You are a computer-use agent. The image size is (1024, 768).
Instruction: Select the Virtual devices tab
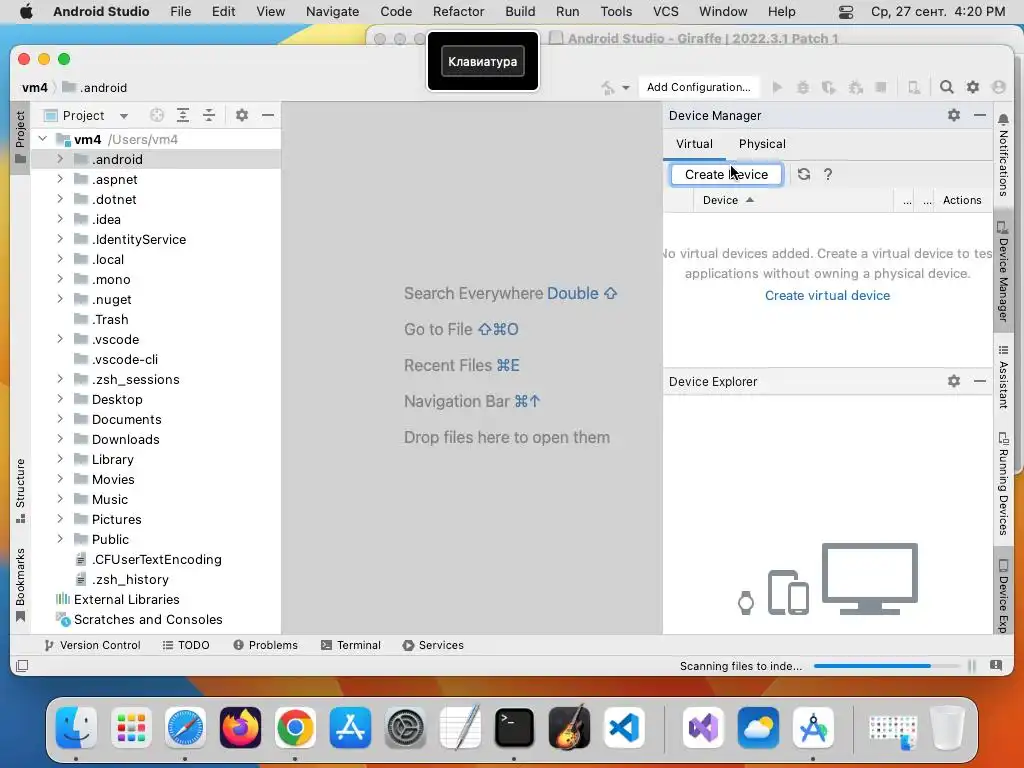[694, 144]
